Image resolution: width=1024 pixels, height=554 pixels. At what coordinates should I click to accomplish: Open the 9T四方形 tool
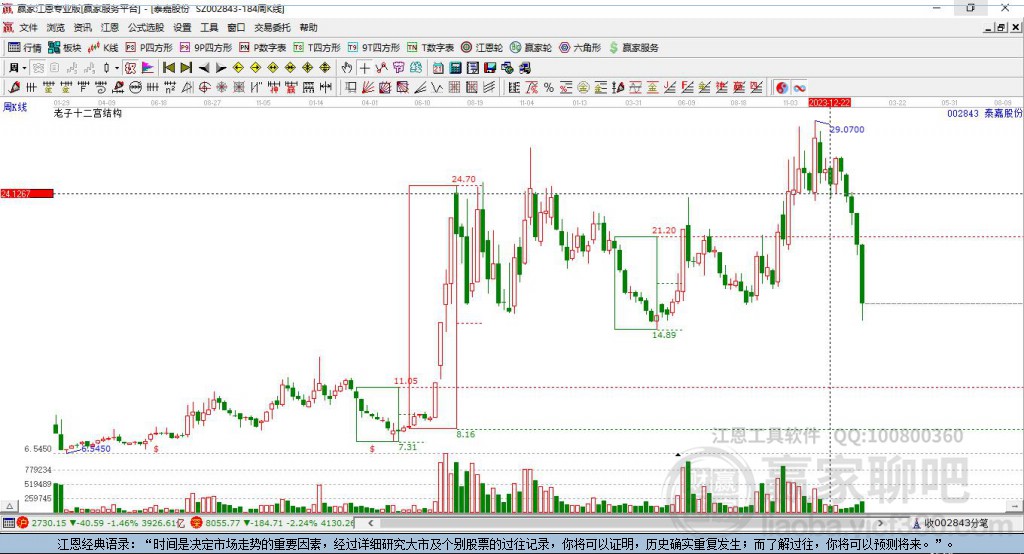tap(374, 48)
